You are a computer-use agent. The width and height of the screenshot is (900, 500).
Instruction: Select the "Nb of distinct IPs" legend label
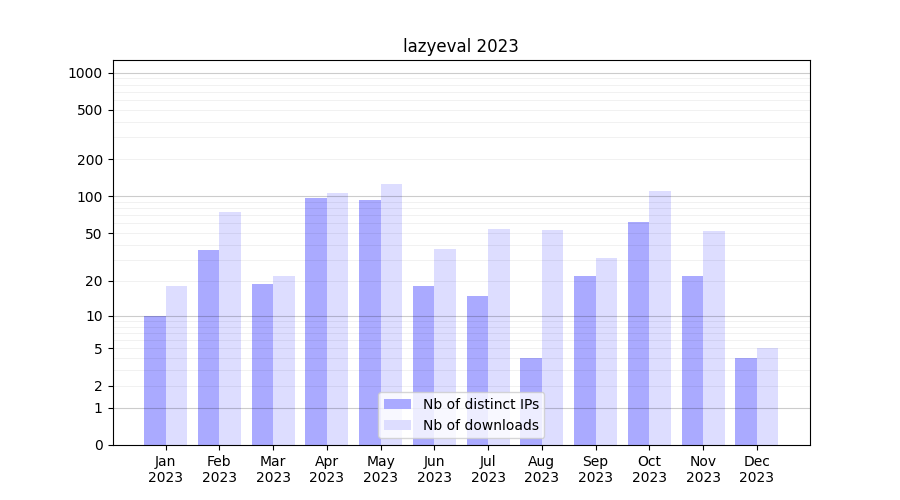point(480,404)
